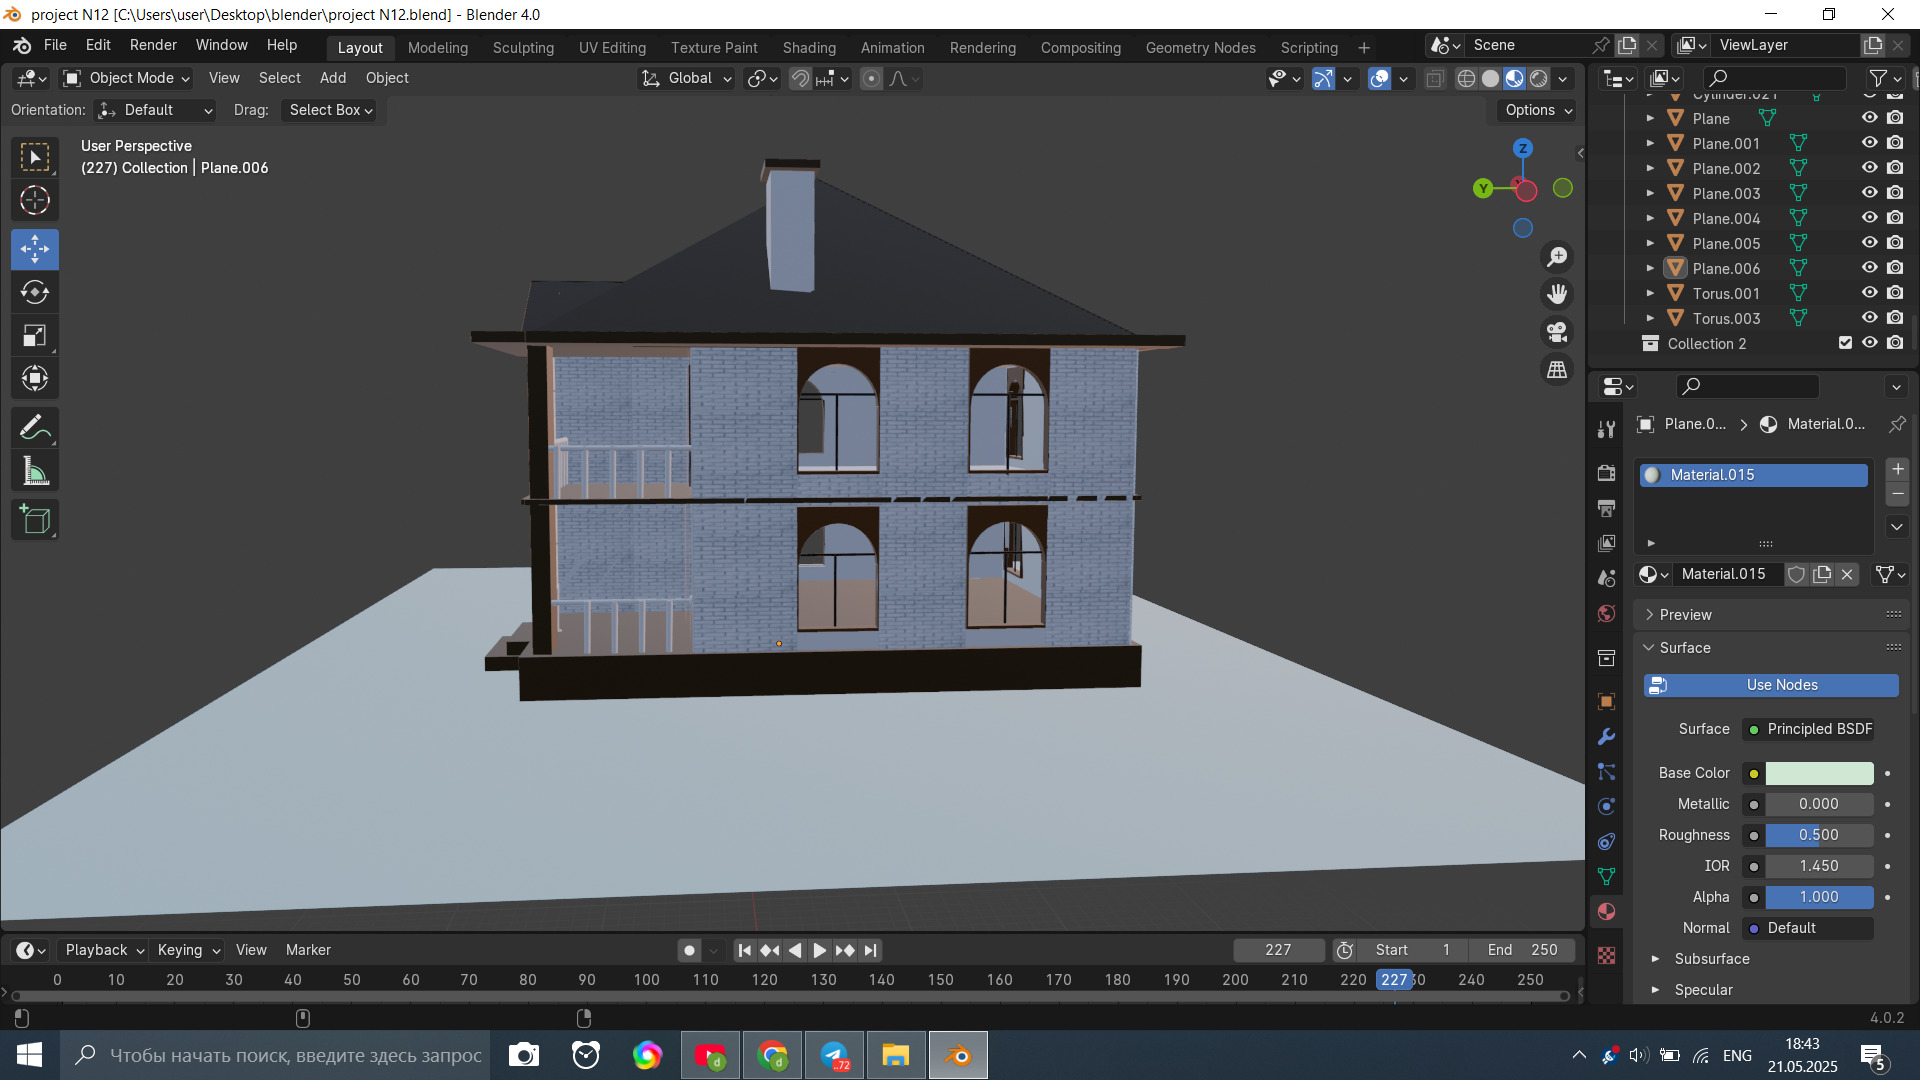Activate the 3D Cursor tool

pos(35,201)
